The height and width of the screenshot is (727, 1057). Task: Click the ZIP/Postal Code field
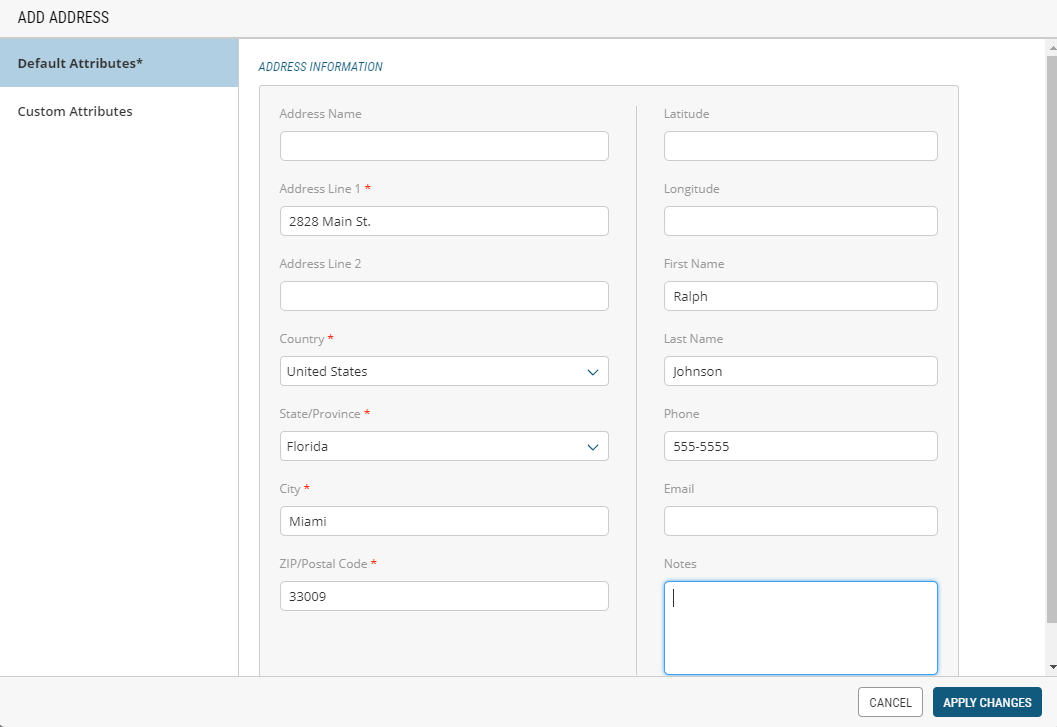[443, 596]
